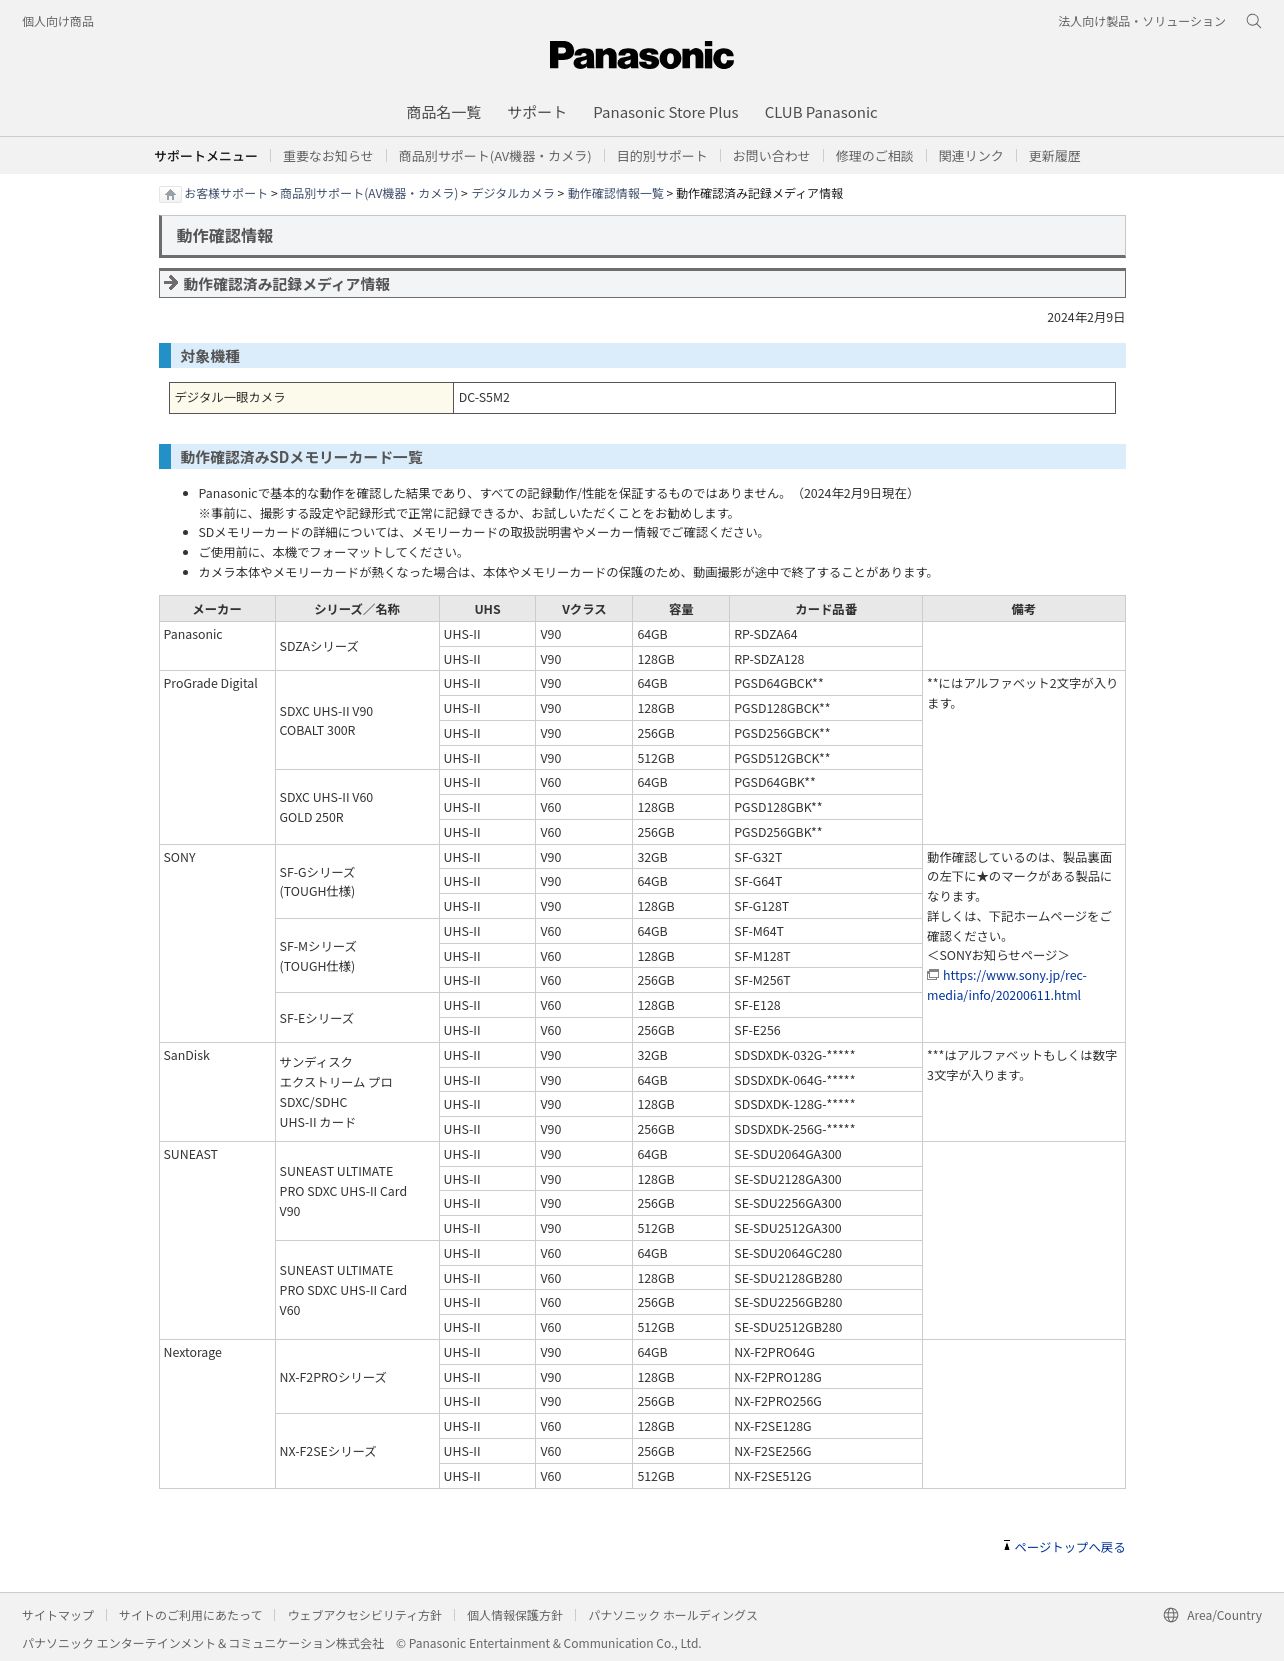The image size is (1284, 1661).
Task: Click the SDZAシリーズ series cell
Action: click(x=357, y=647)
